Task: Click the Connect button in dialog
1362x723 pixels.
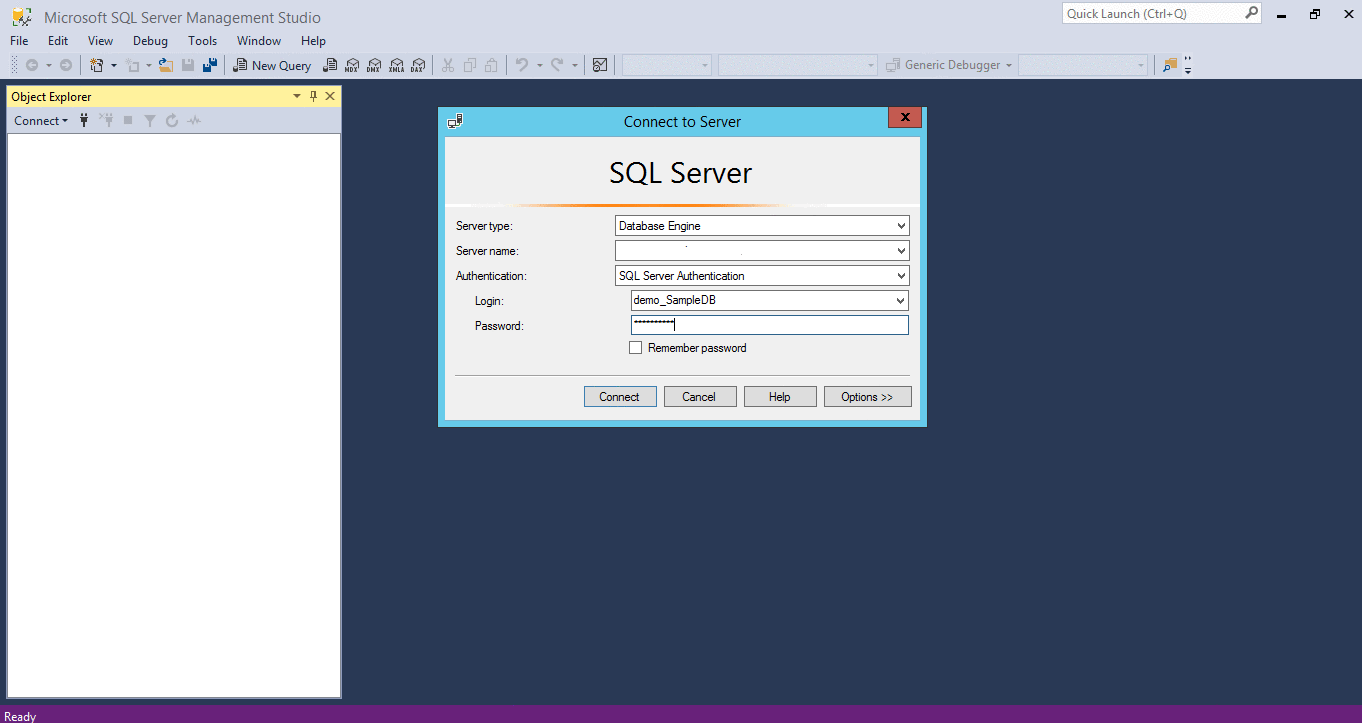Action: (x=620, y=397)
